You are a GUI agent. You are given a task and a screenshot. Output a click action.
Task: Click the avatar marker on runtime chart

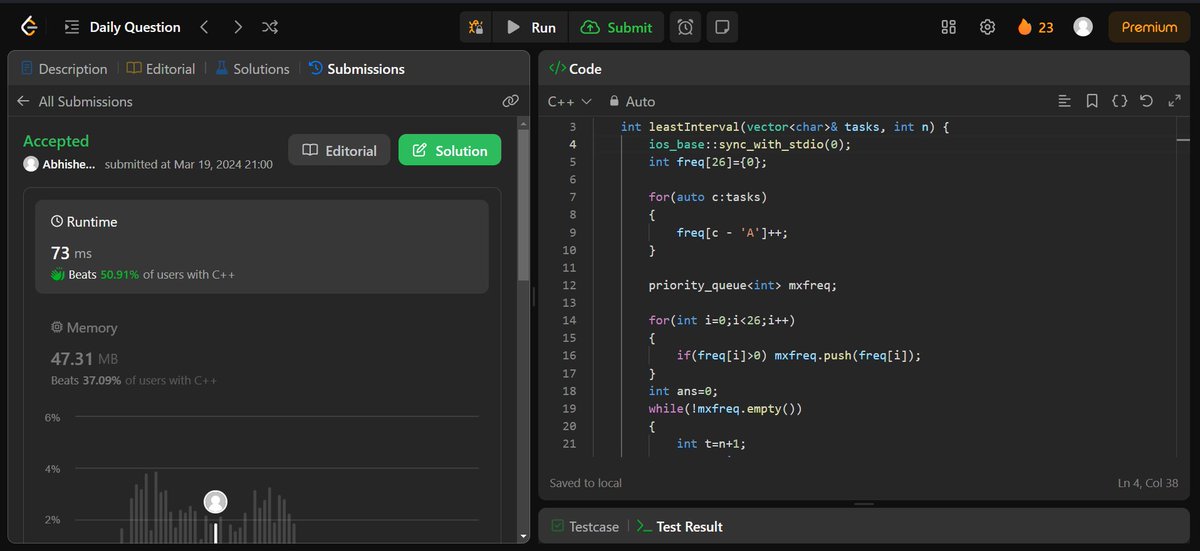[215, 502]
